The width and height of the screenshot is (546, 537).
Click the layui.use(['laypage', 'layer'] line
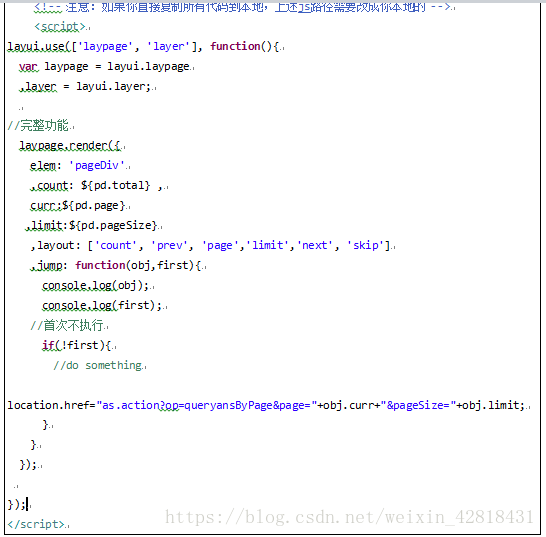pos(143,46)
